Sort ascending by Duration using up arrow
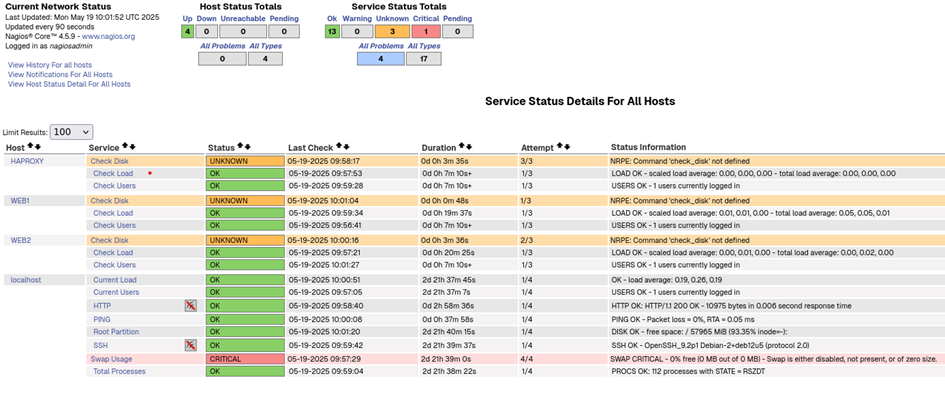945x393 pixels. 462,147
